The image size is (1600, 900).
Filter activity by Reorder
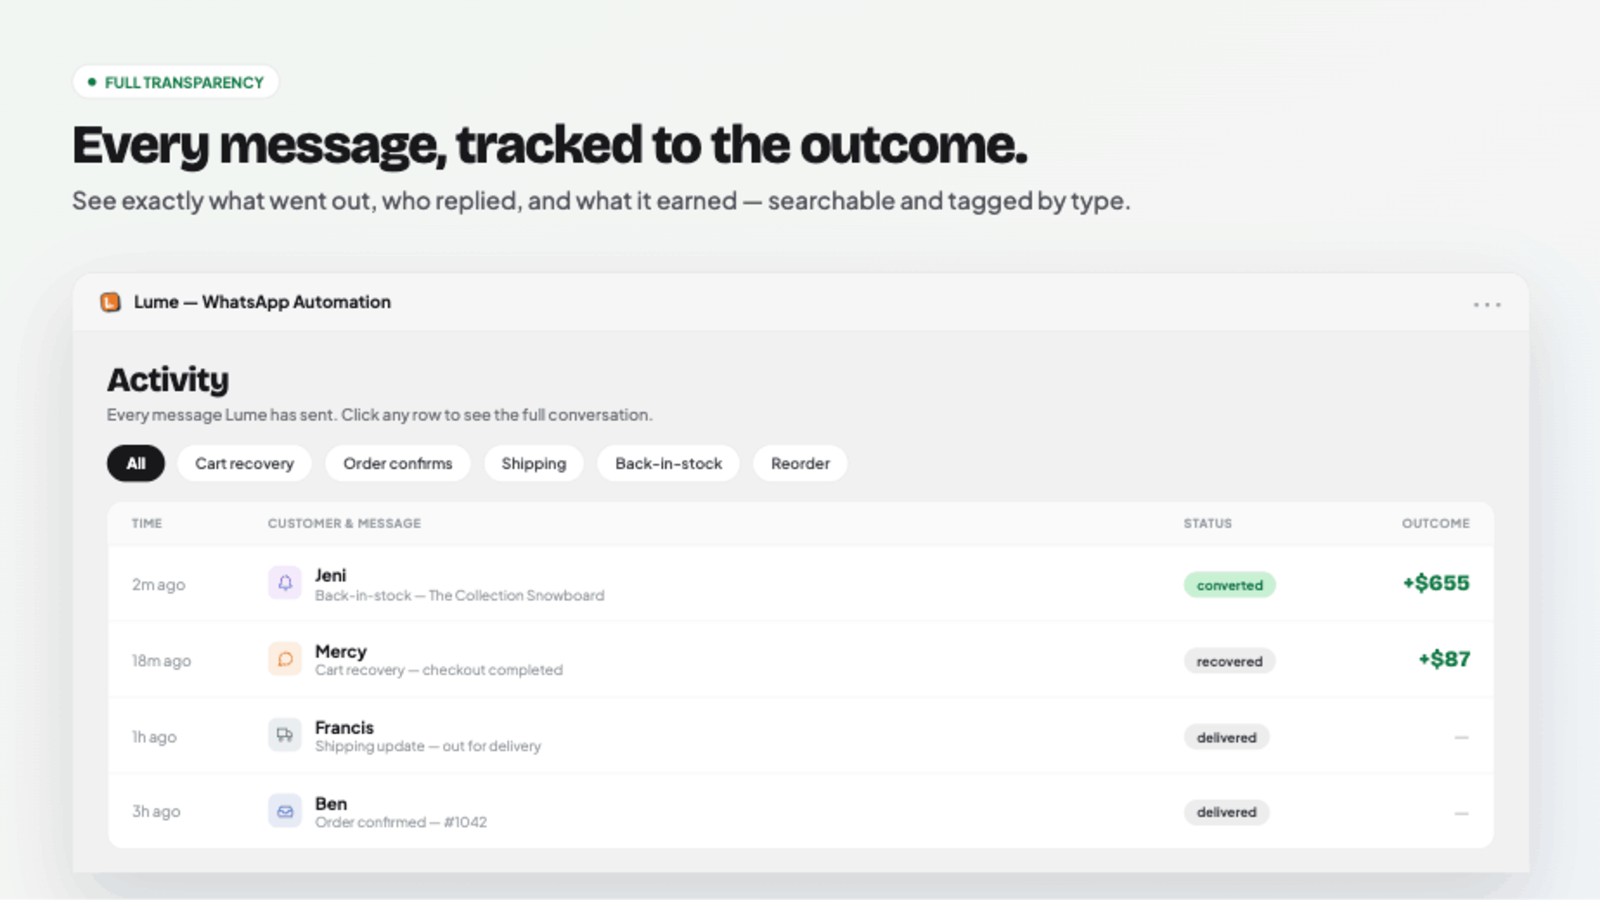click(800, 463)
